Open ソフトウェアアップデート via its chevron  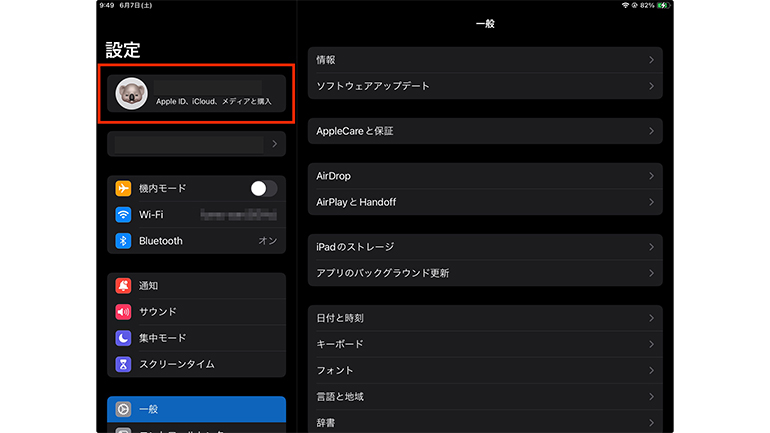(651, 86)
